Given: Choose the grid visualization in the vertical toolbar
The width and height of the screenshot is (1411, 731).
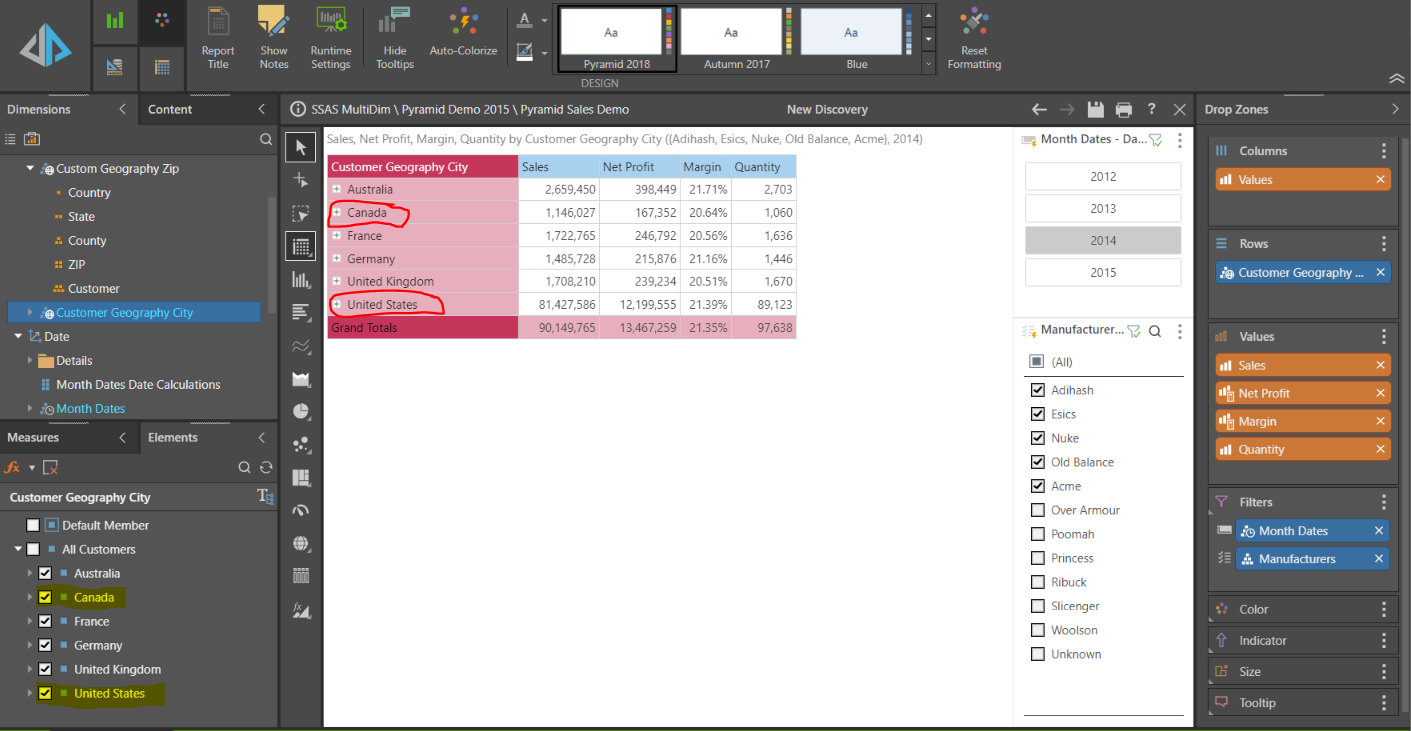Looking at the screenshot, I should click(300, 246).
